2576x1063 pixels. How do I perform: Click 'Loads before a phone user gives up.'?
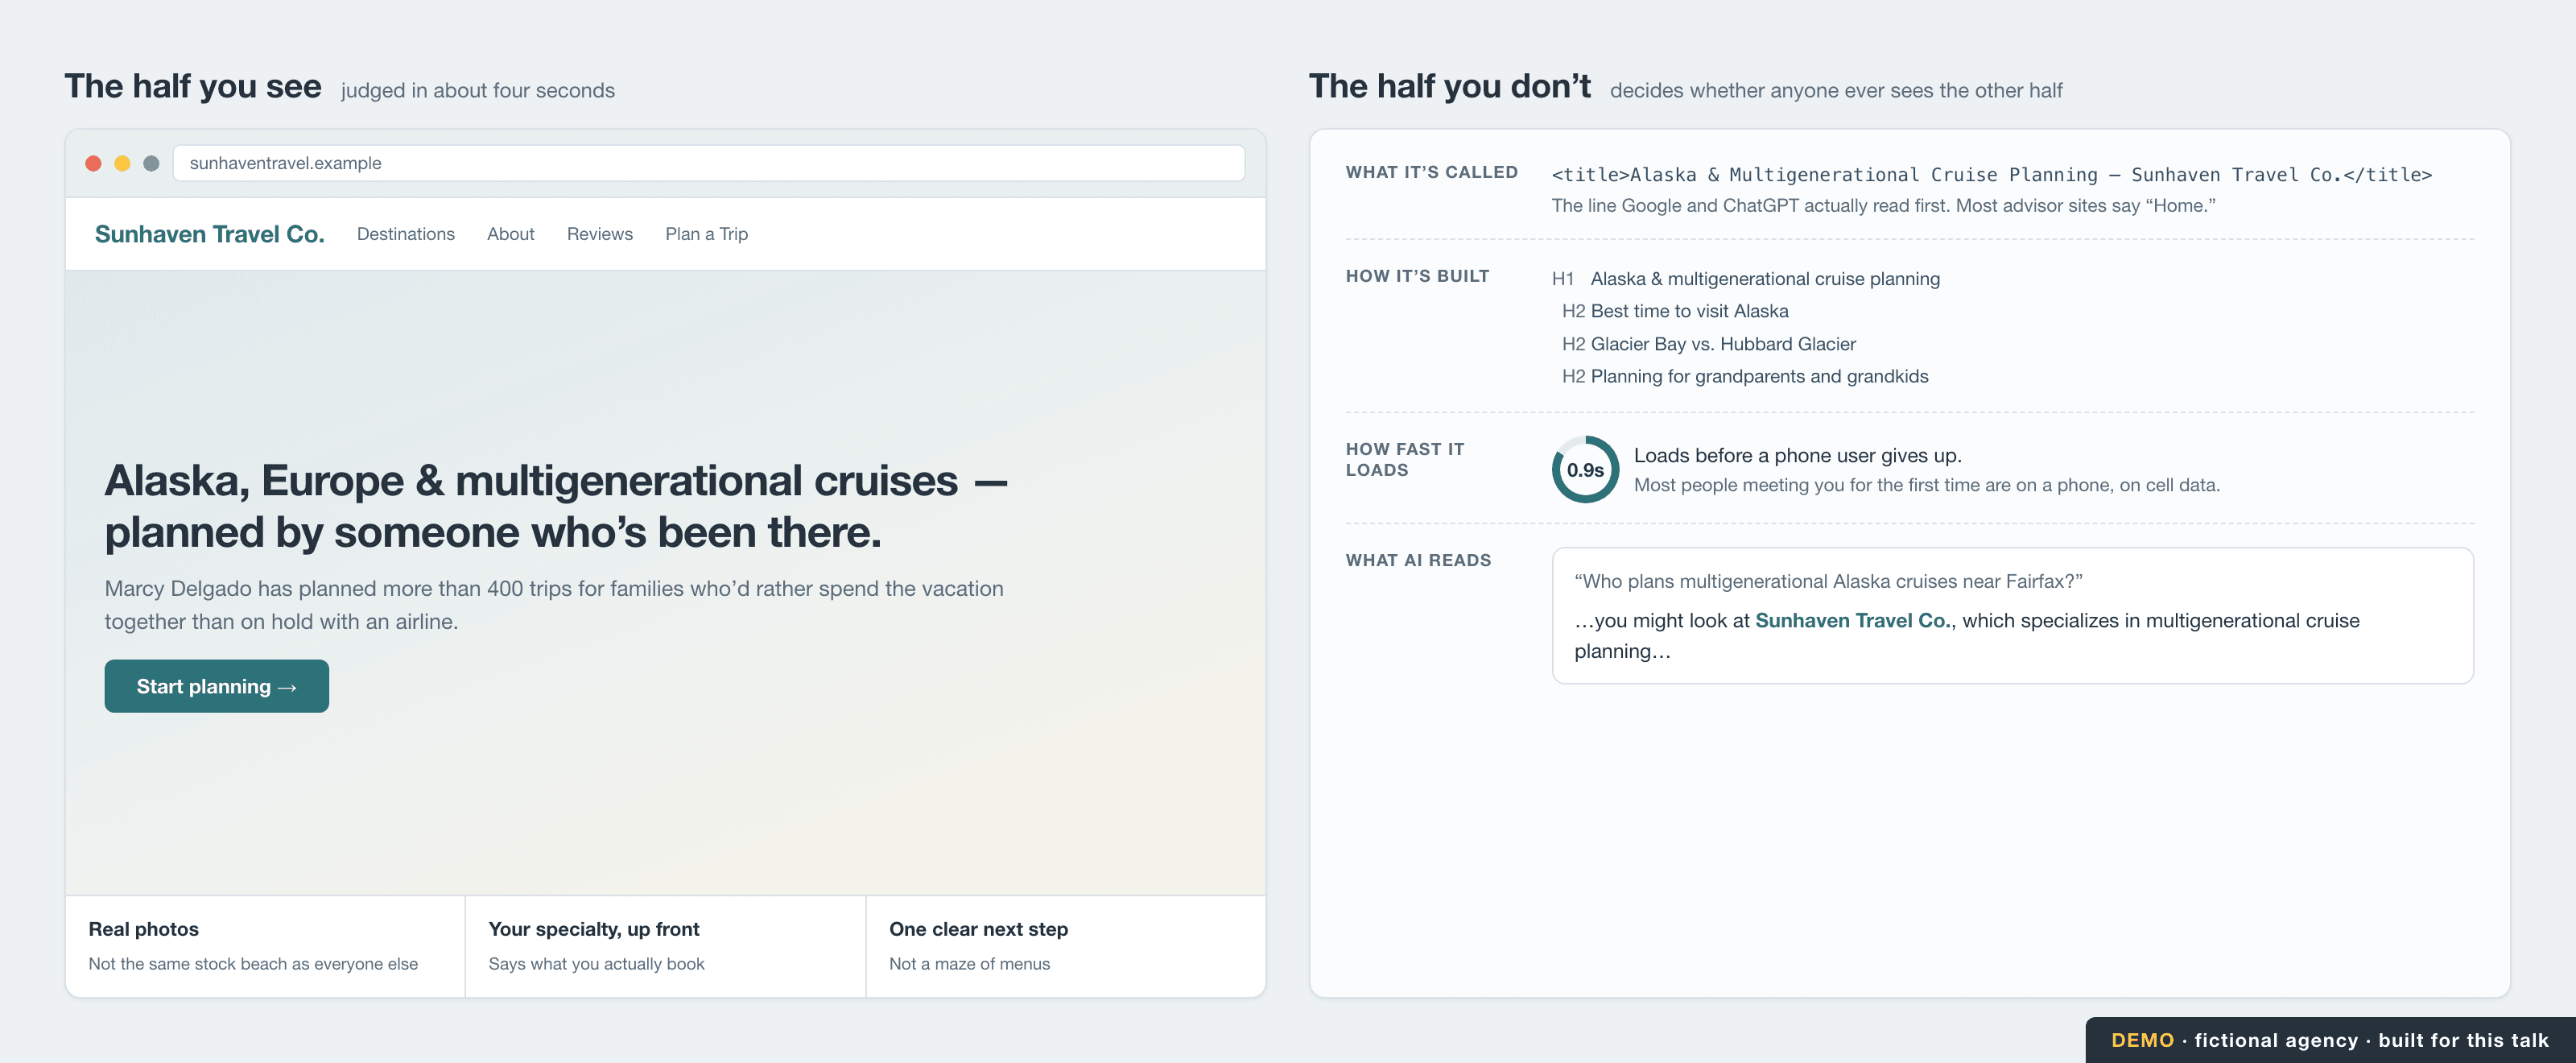(1798, 456)
